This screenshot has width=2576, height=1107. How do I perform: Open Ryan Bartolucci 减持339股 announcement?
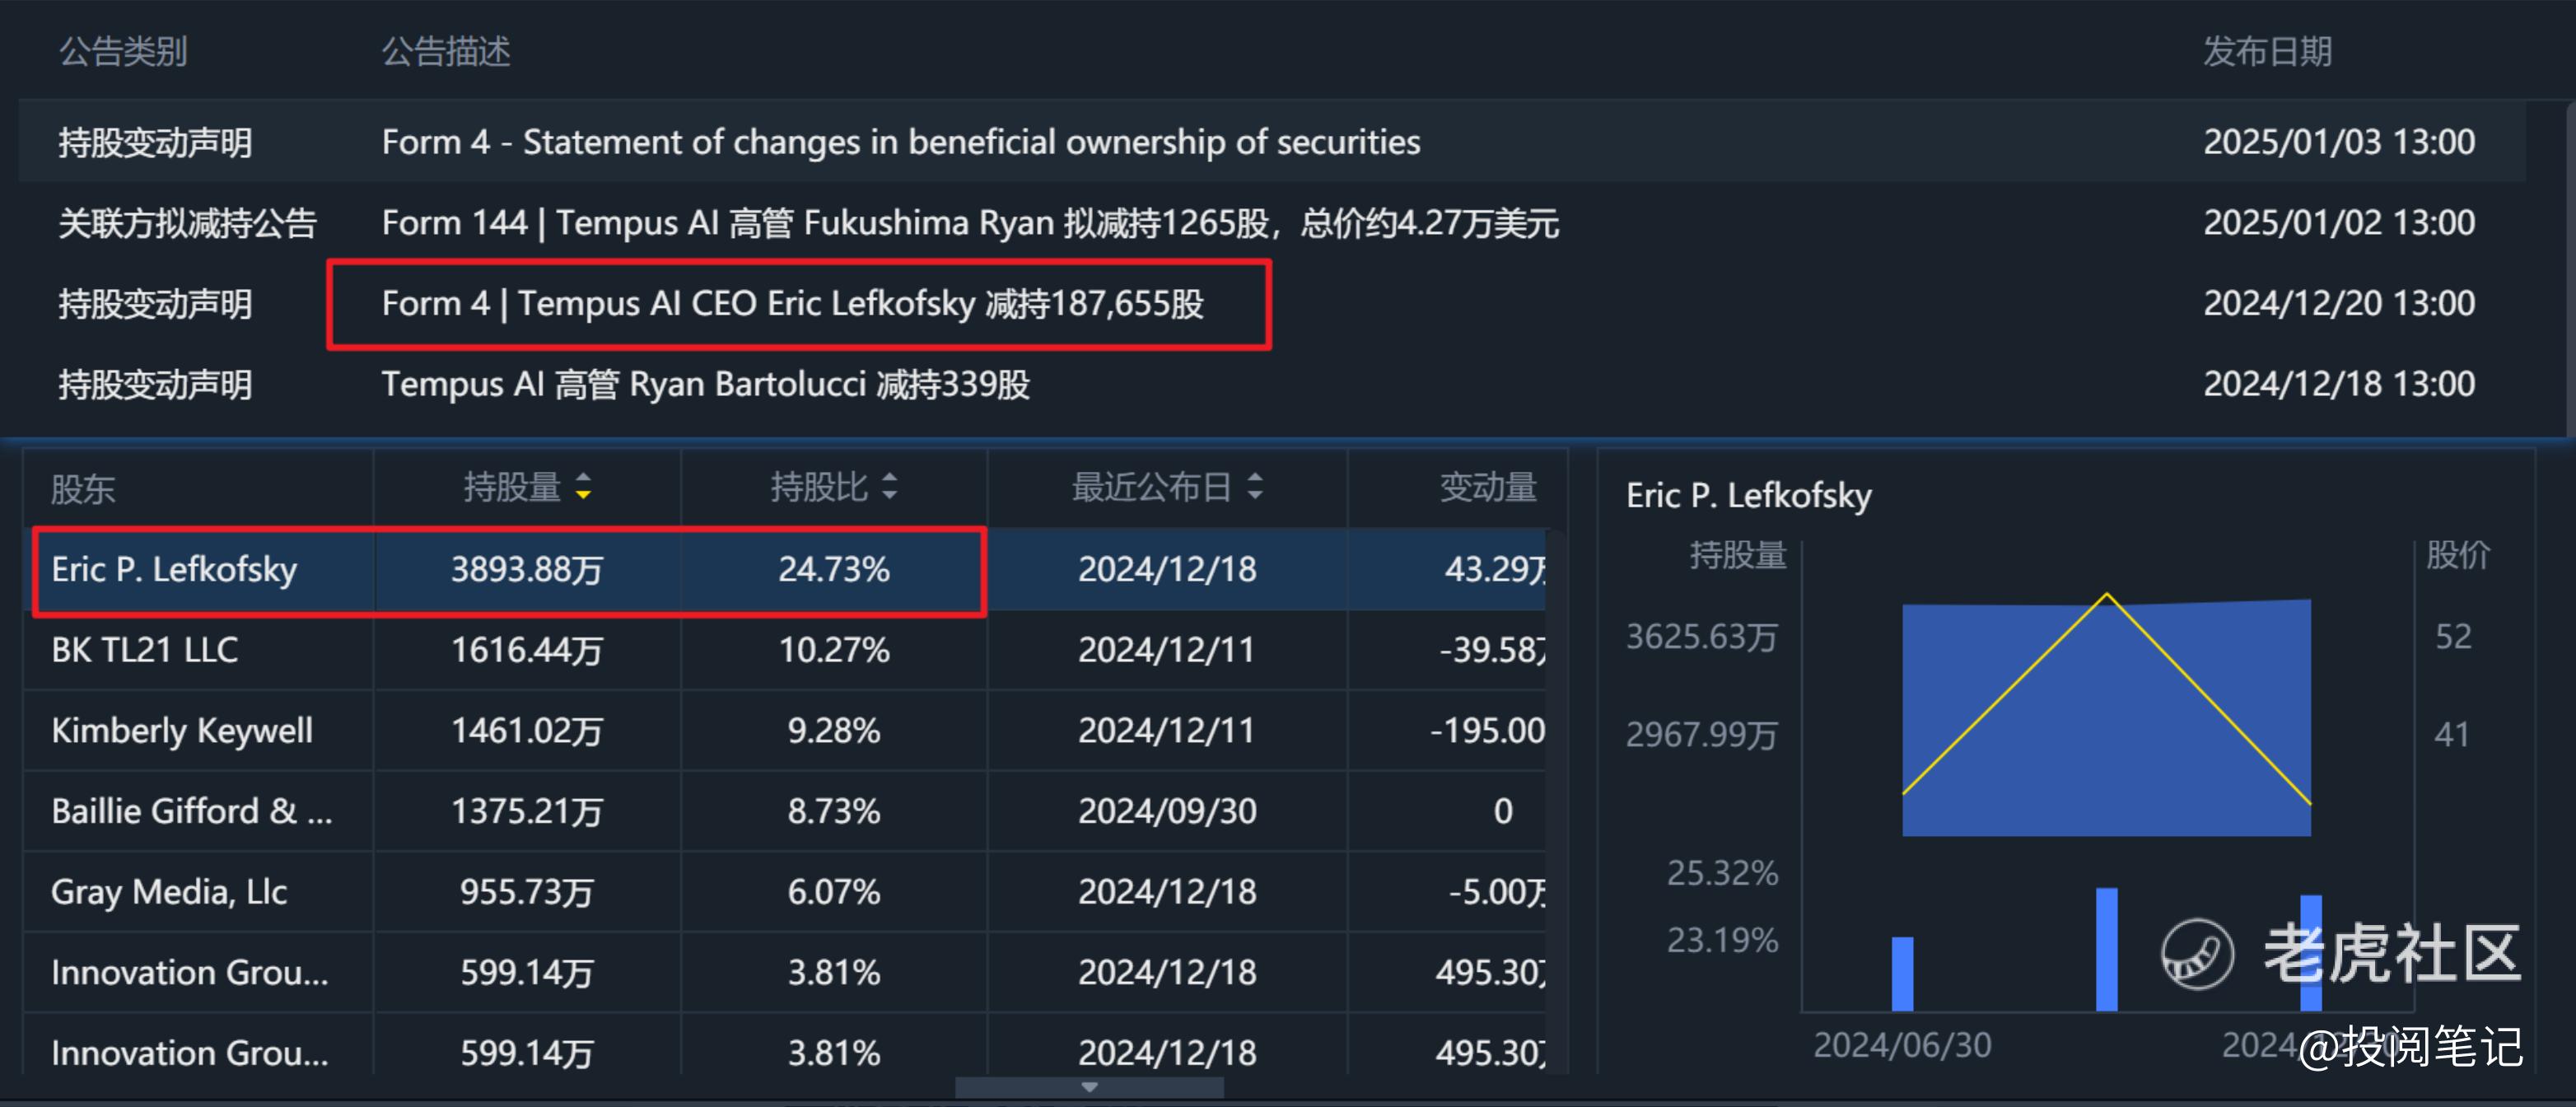click(x=705, y=385)
